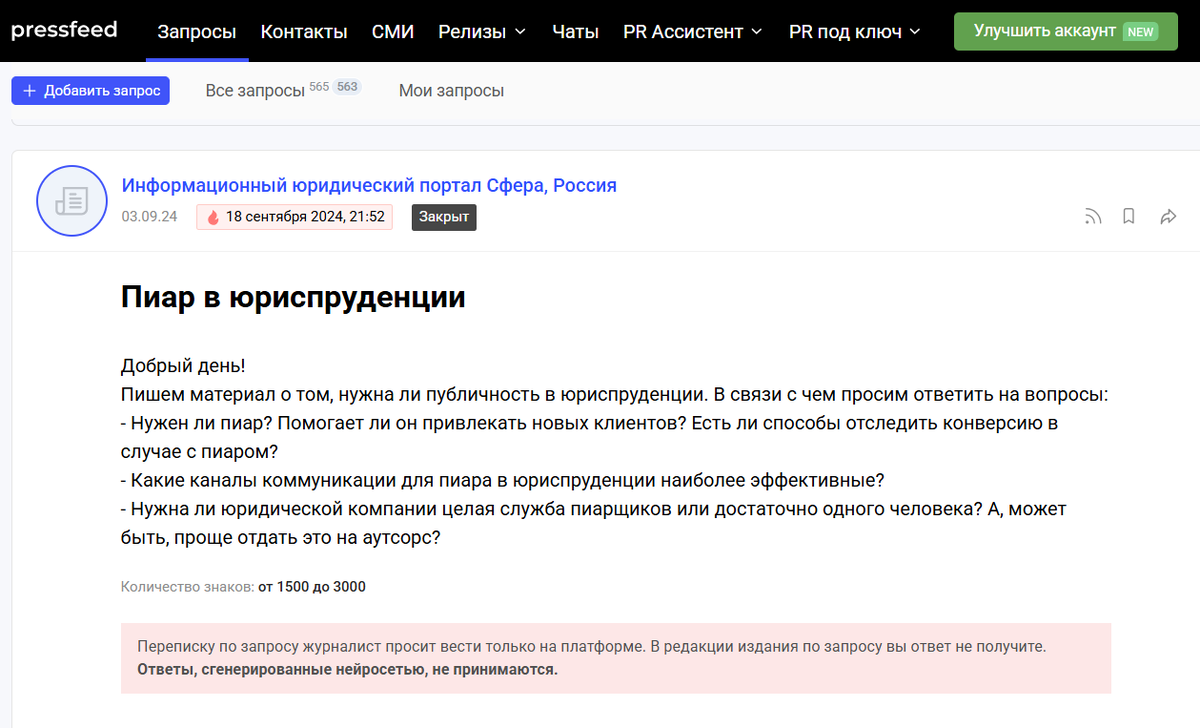Image resolution: width=1200 pixels, height=728 pixels.
Task: Switch to the Контакты section
Action: pos(304,31)
